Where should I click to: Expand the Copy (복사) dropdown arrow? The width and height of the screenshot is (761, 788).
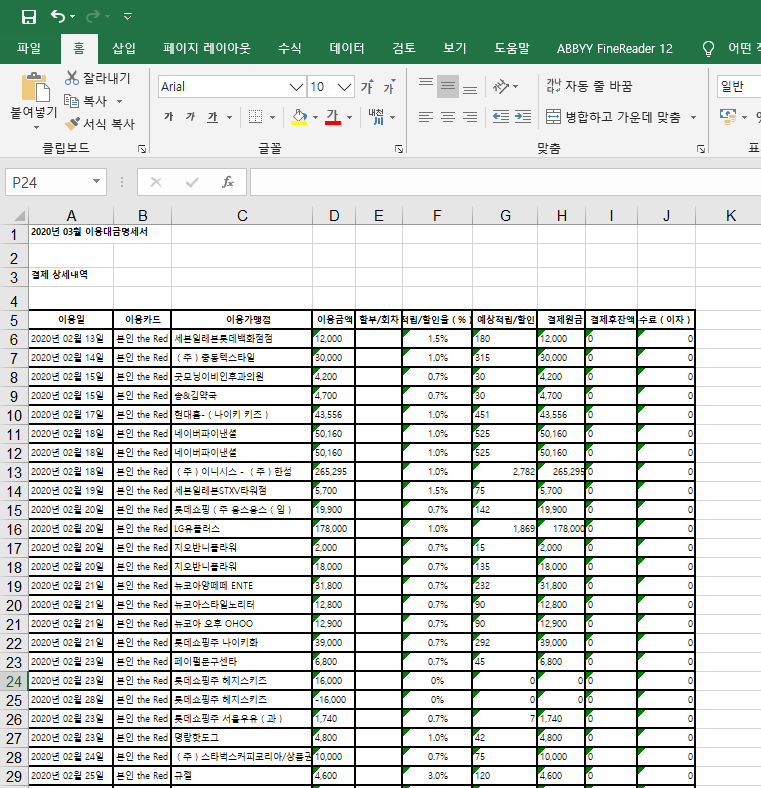(x=120, y=101)
